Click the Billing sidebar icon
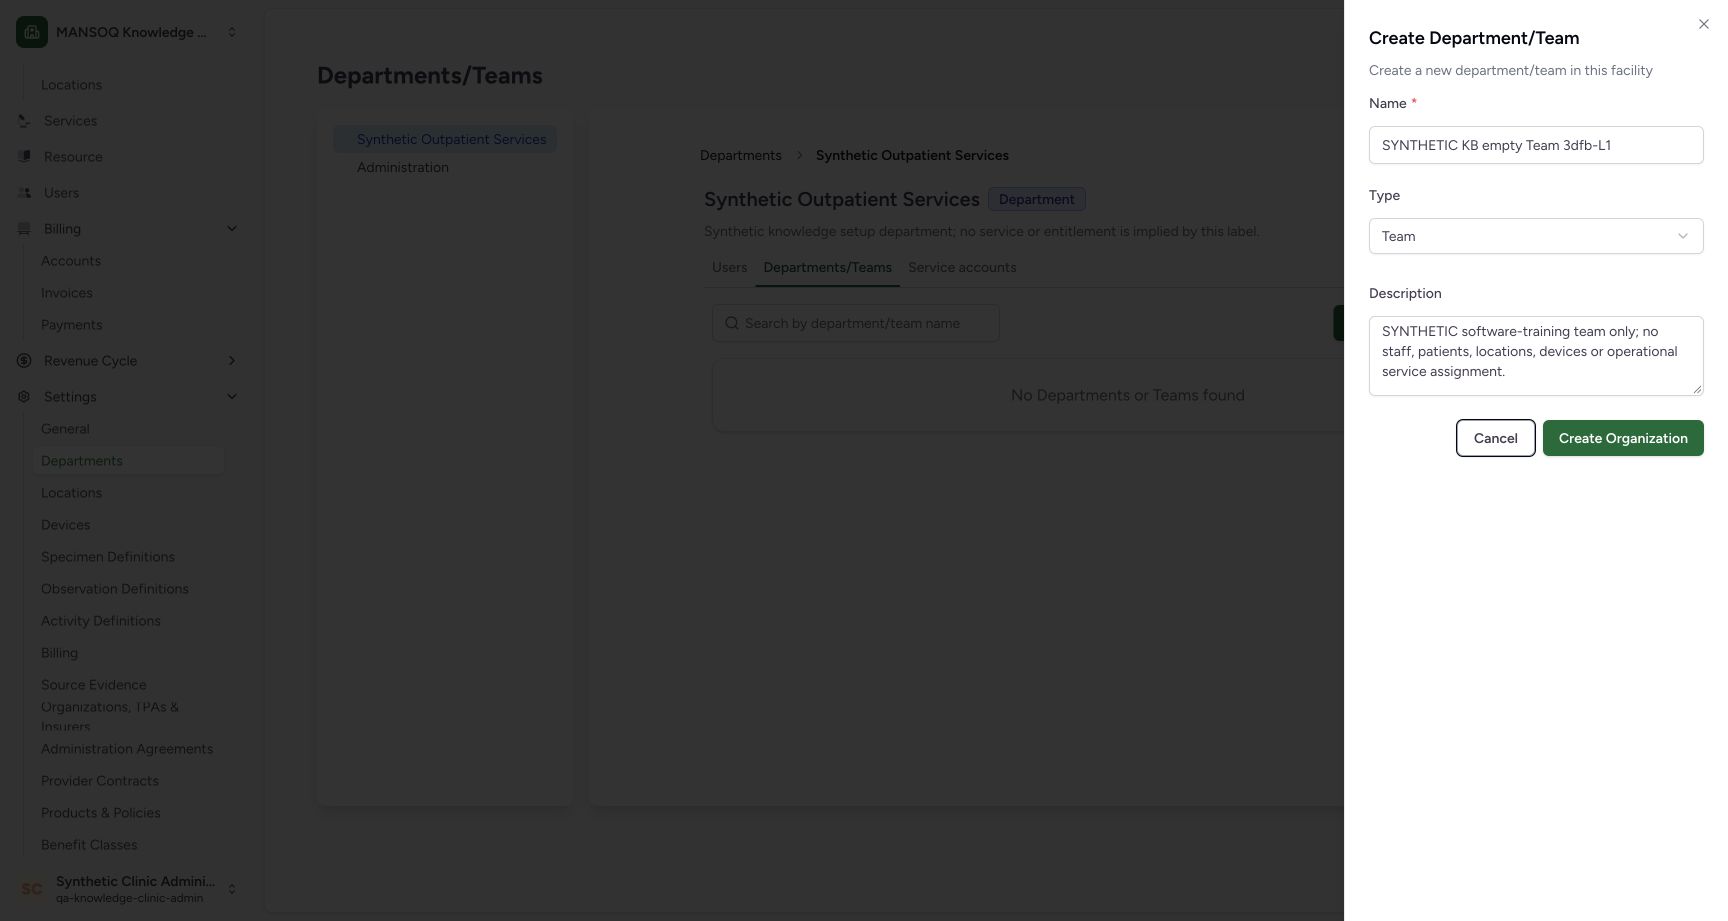 click(x=24, y=229)
